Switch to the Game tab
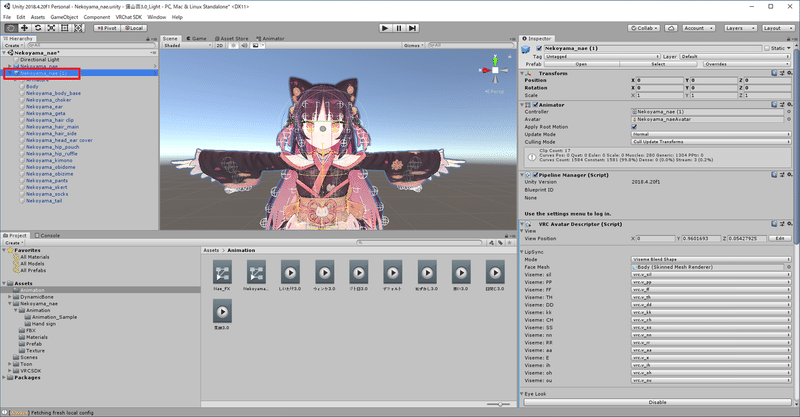Viewport: 800px width, 417px height. coord(196,39)
